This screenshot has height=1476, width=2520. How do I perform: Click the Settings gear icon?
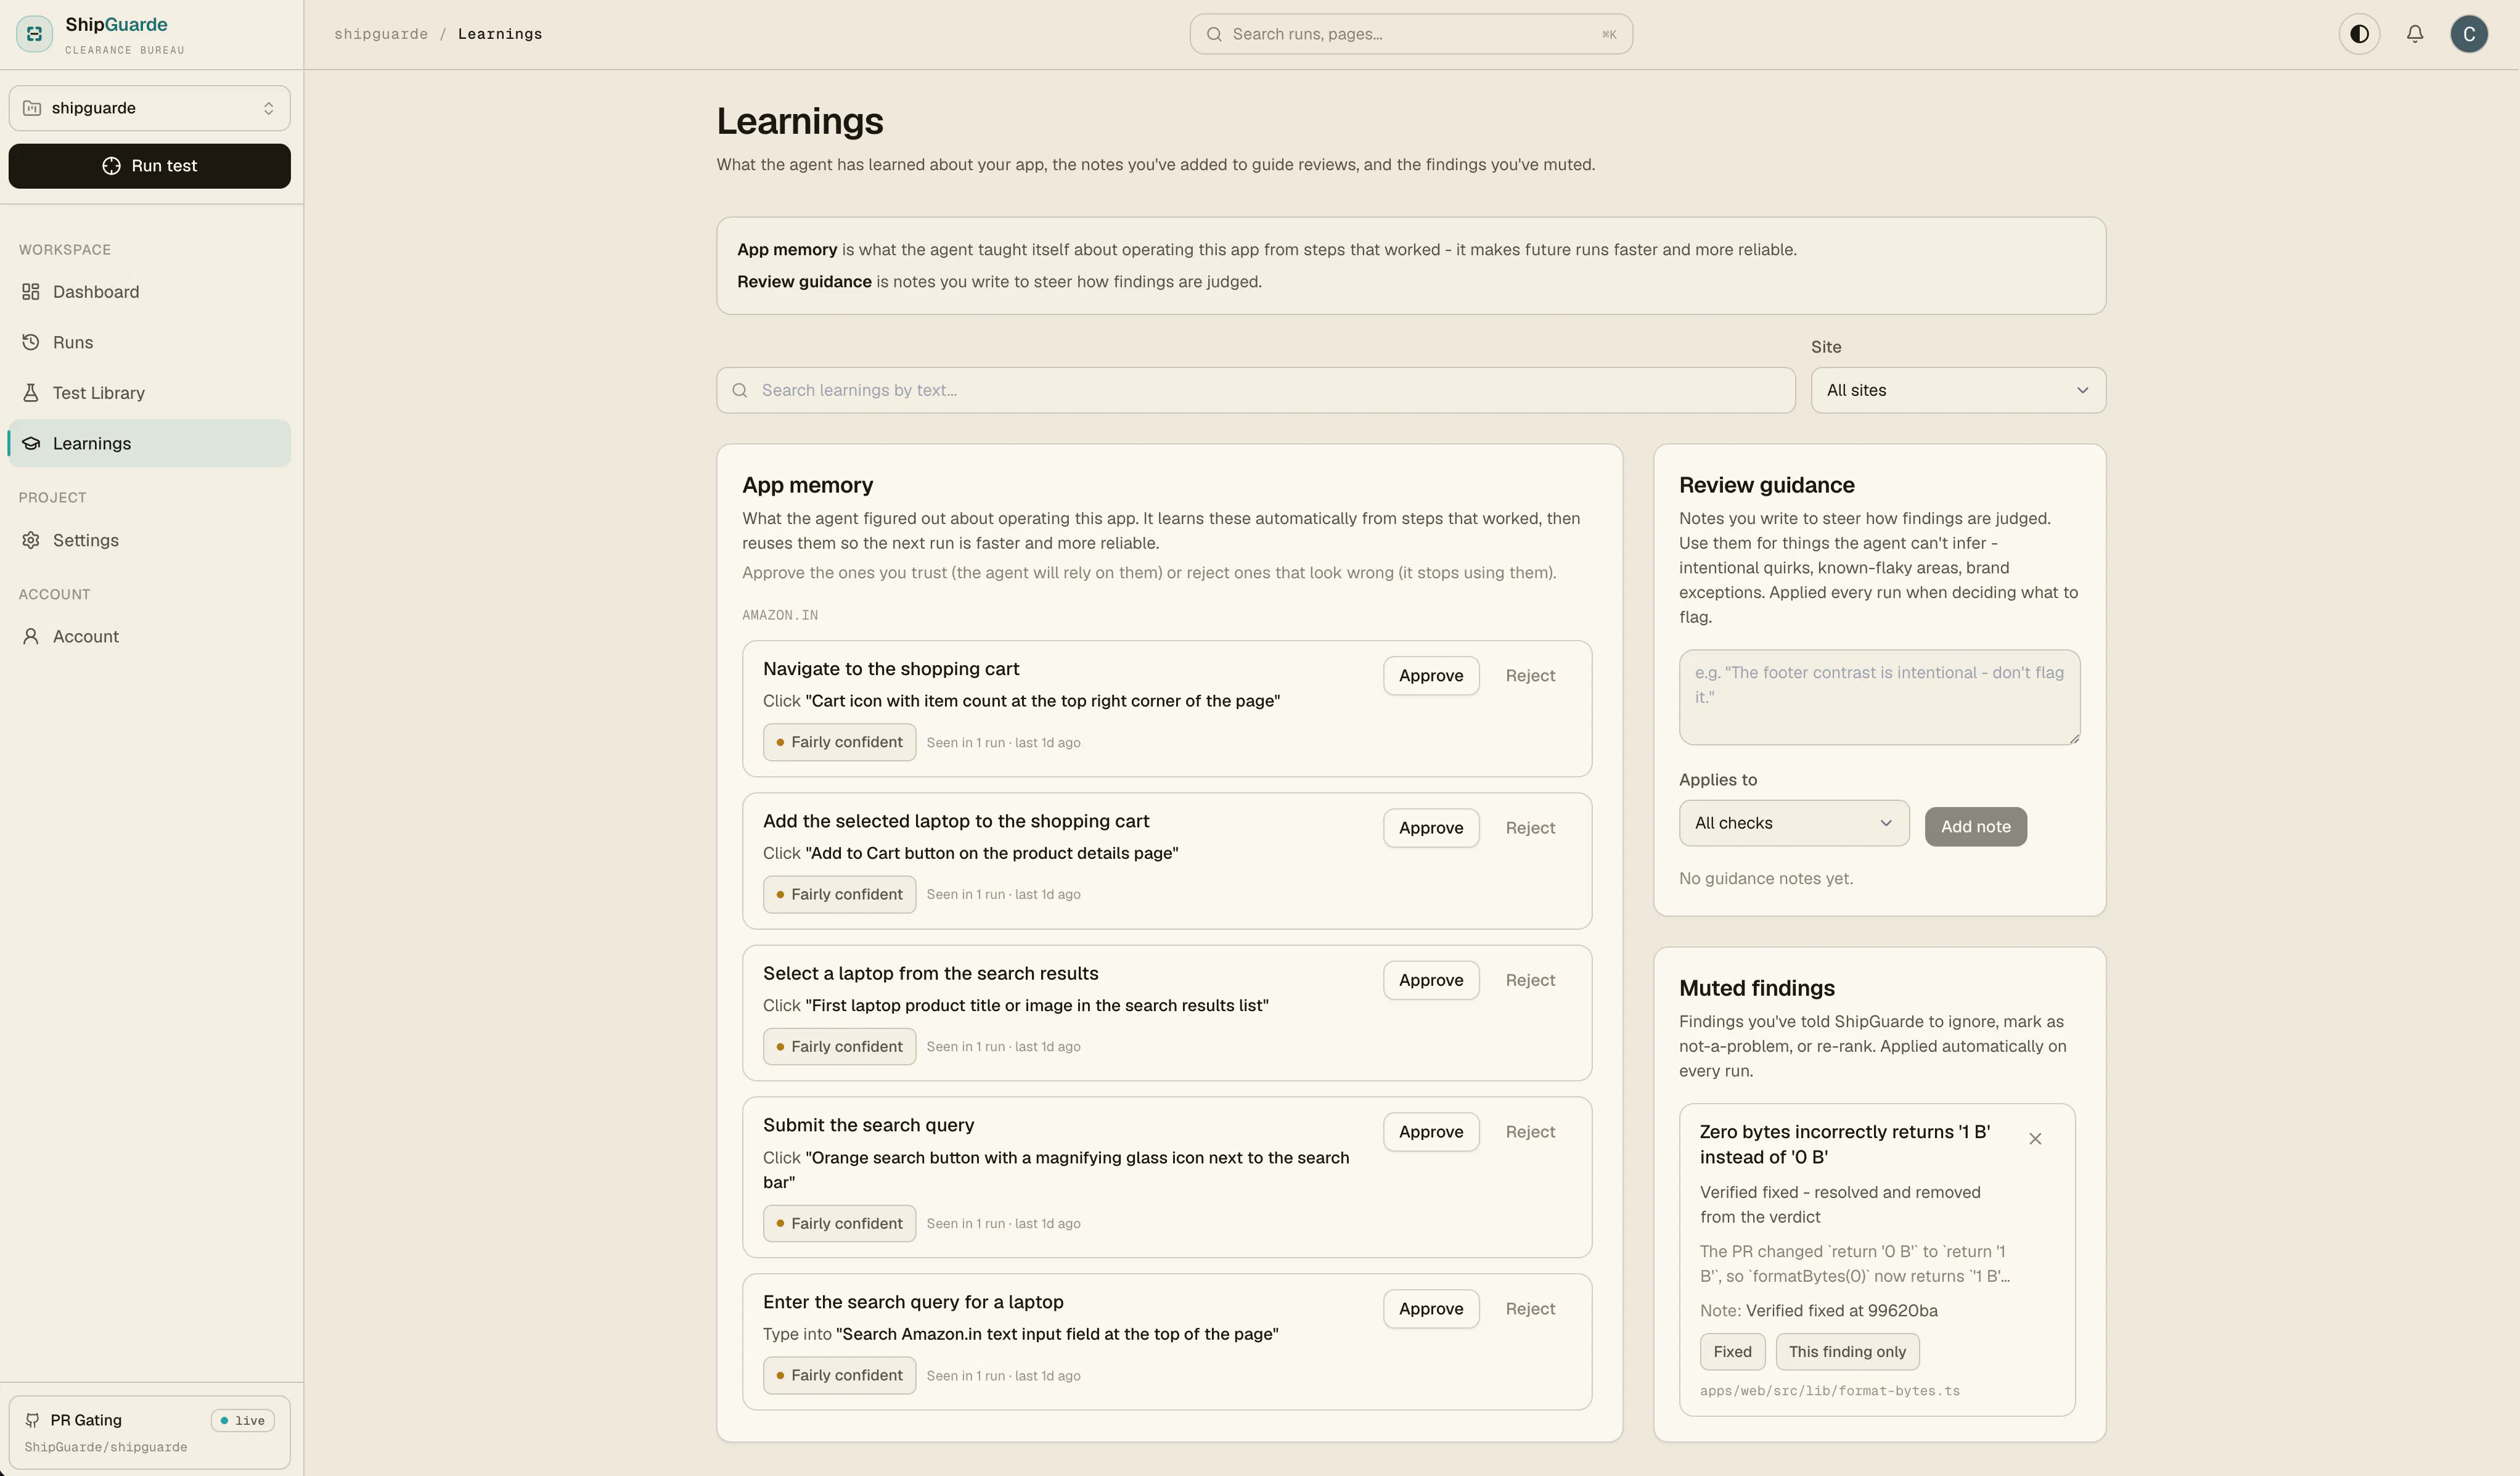click(31, 540)
